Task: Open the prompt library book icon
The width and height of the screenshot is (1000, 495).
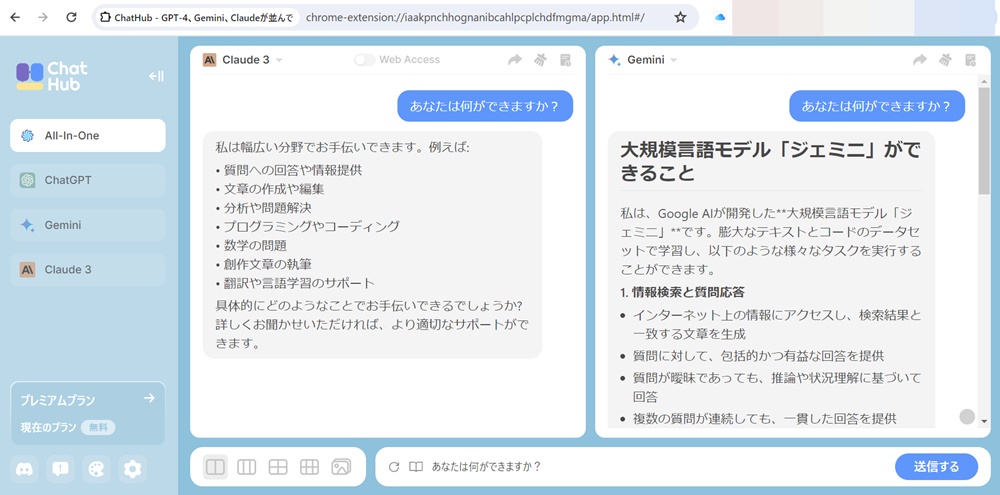Action: click(x=416, y=467)
